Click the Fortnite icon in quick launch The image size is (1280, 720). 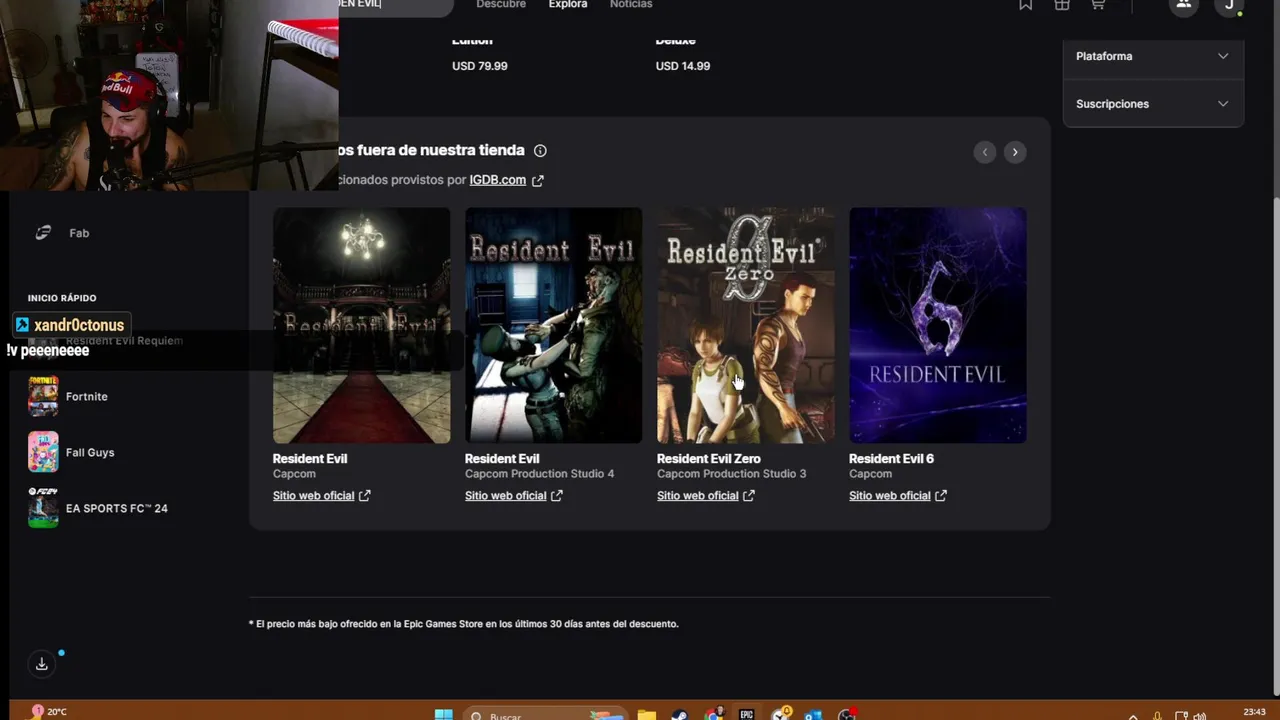(43, 396)
